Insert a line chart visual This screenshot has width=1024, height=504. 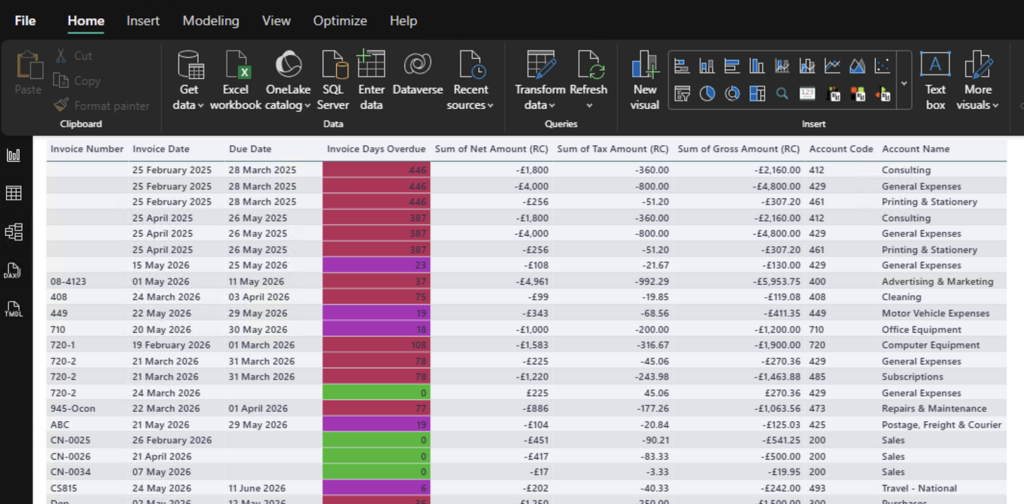pos(832,66)
